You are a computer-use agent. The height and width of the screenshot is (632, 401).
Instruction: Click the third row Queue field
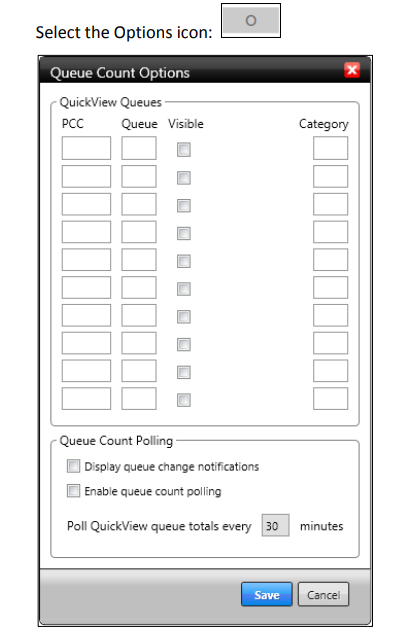139,204
